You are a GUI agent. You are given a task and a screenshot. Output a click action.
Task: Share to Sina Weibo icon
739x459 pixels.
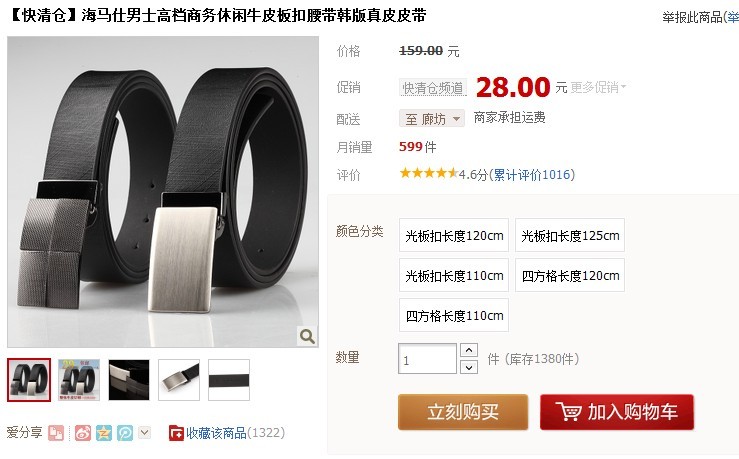83,433
